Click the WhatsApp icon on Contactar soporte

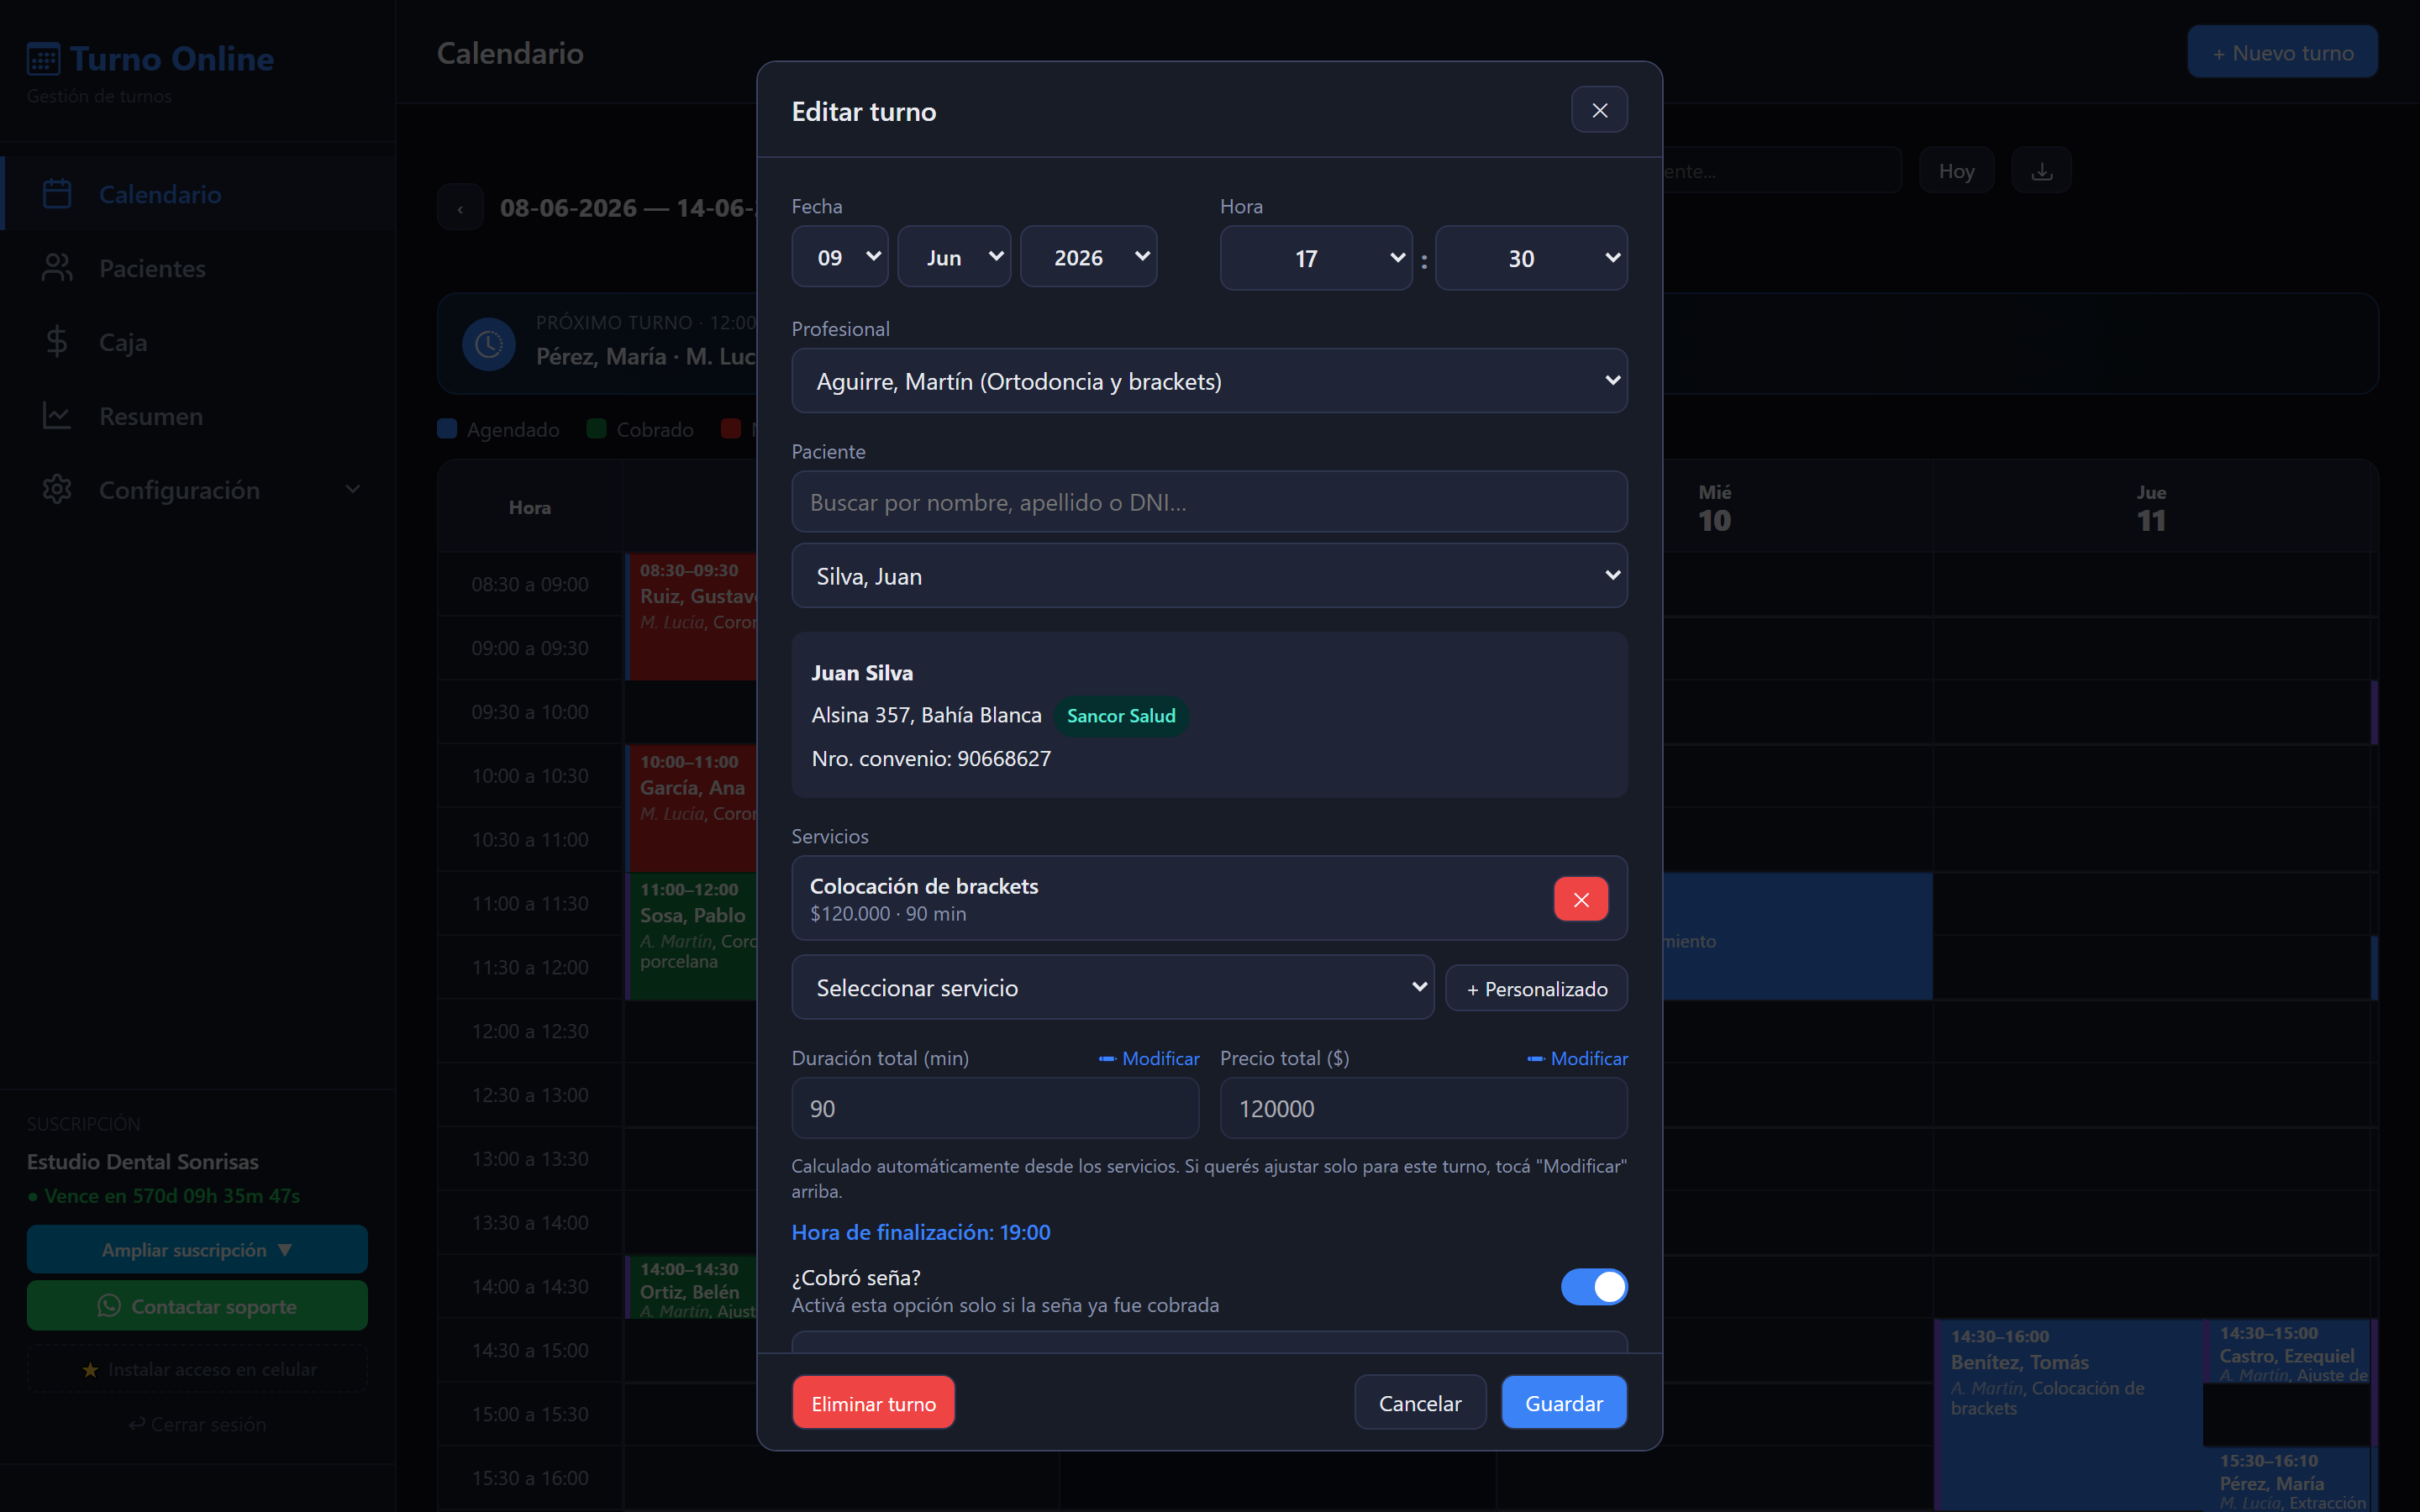pyautogui.click(x=109, y=1306)
